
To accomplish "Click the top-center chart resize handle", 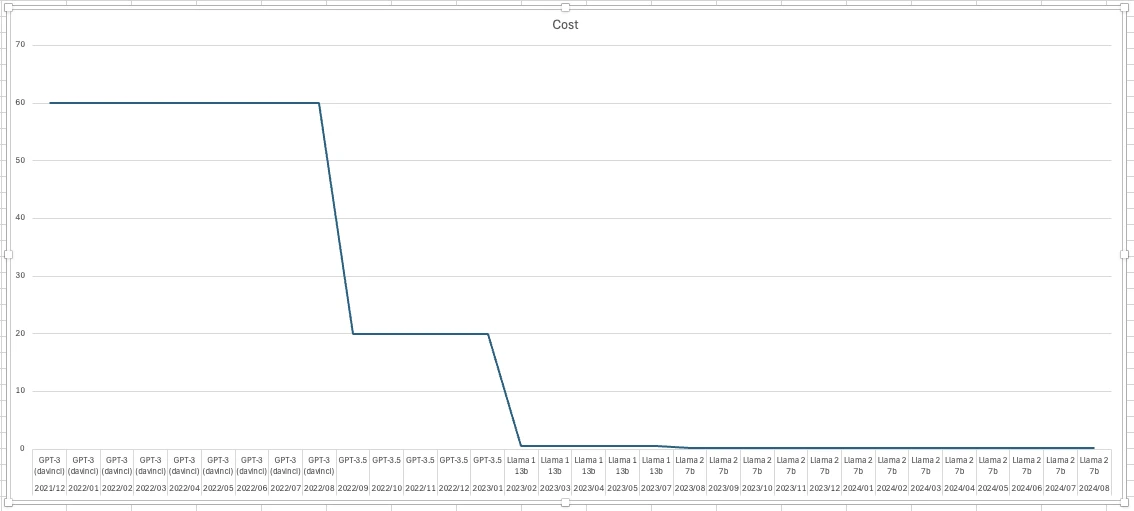I will point(566,8).
